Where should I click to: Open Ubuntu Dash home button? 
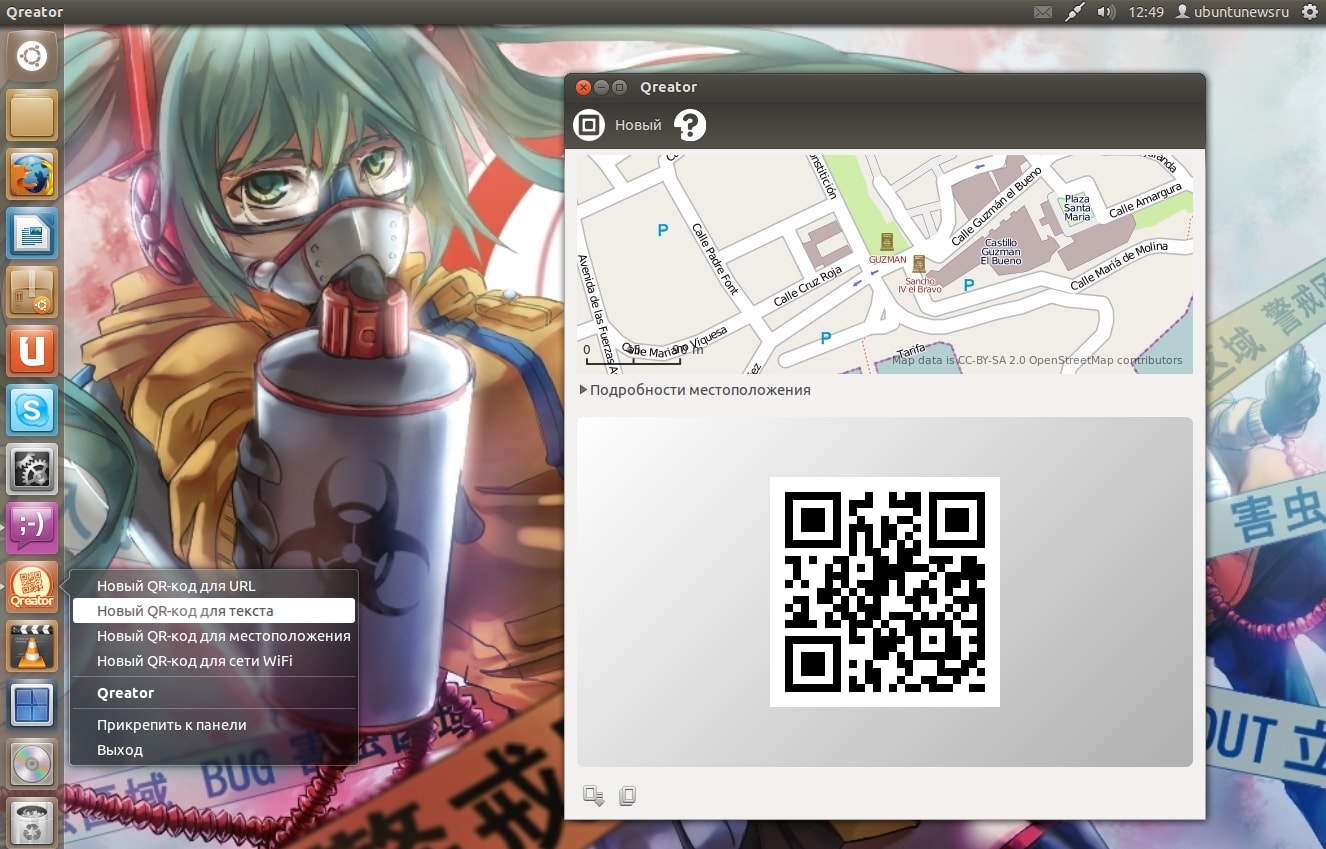pos(32,57)
